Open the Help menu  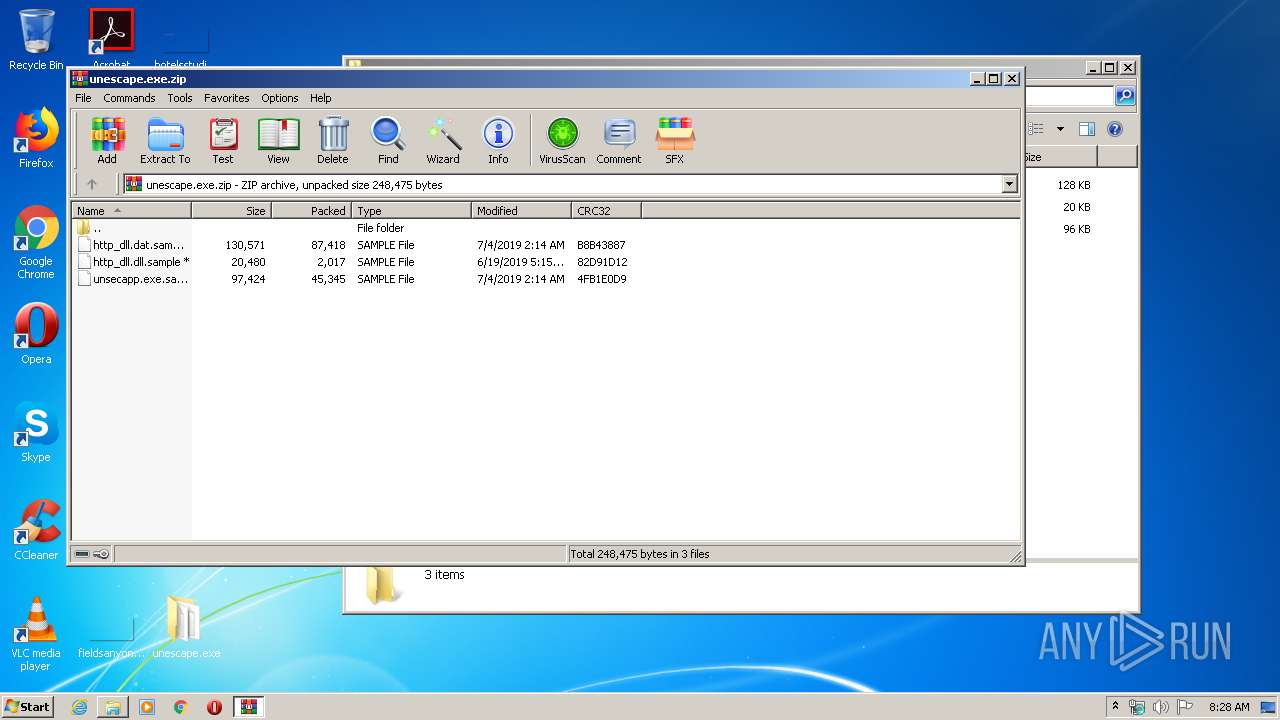pyautogui.click(x=320, y=98)
